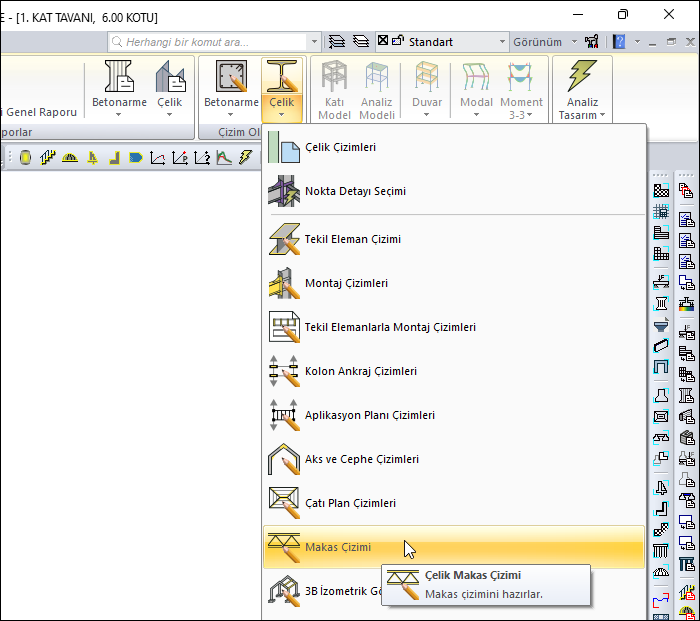Click the red-blue profile section icon
700x621 pixels.
point(661,601)
